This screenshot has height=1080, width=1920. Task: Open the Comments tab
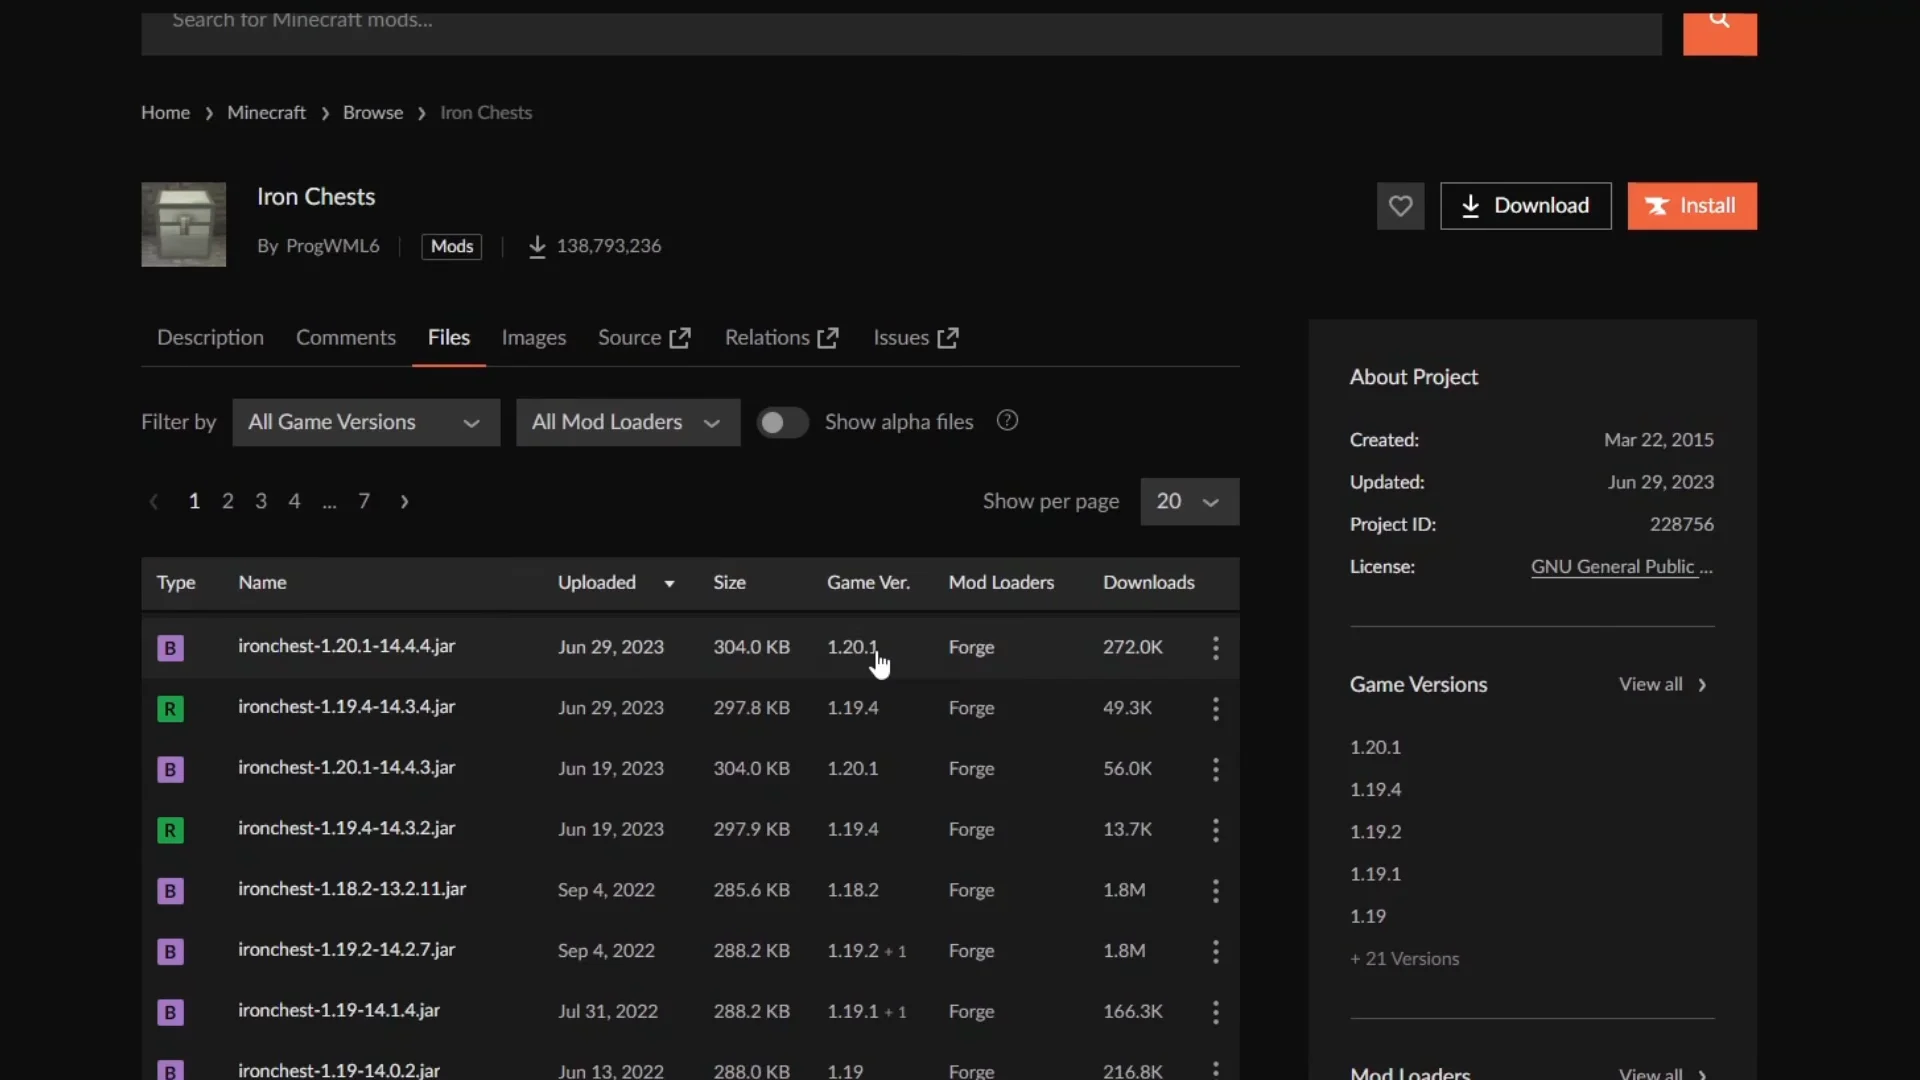[x=346, y=337]
